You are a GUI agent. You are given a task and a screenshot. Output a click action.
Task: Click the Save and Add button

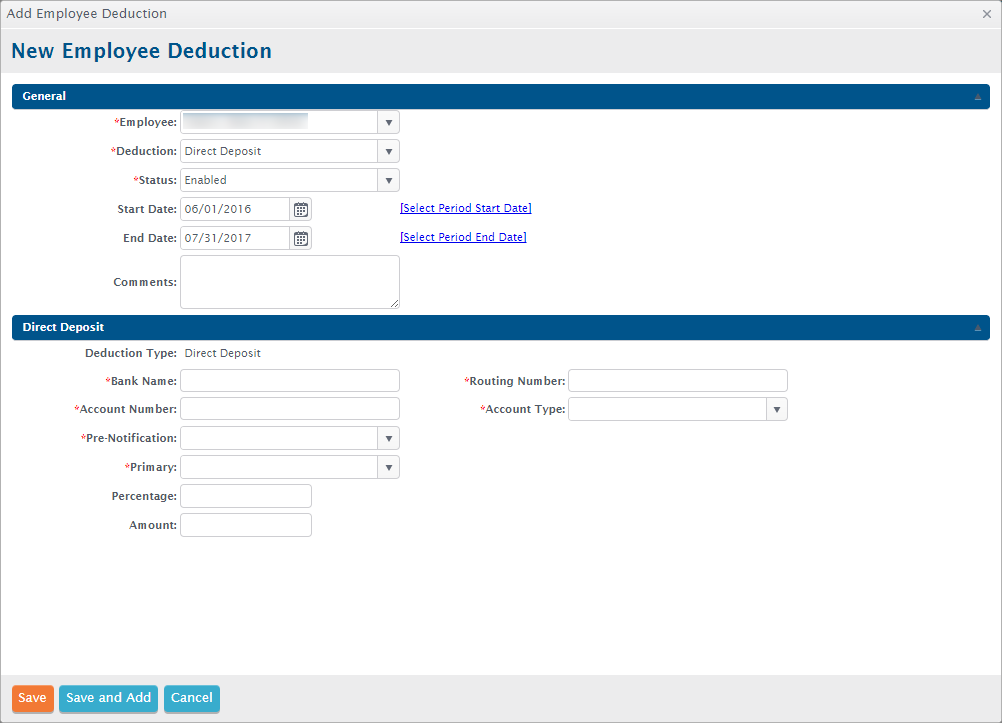pos(108,698)
